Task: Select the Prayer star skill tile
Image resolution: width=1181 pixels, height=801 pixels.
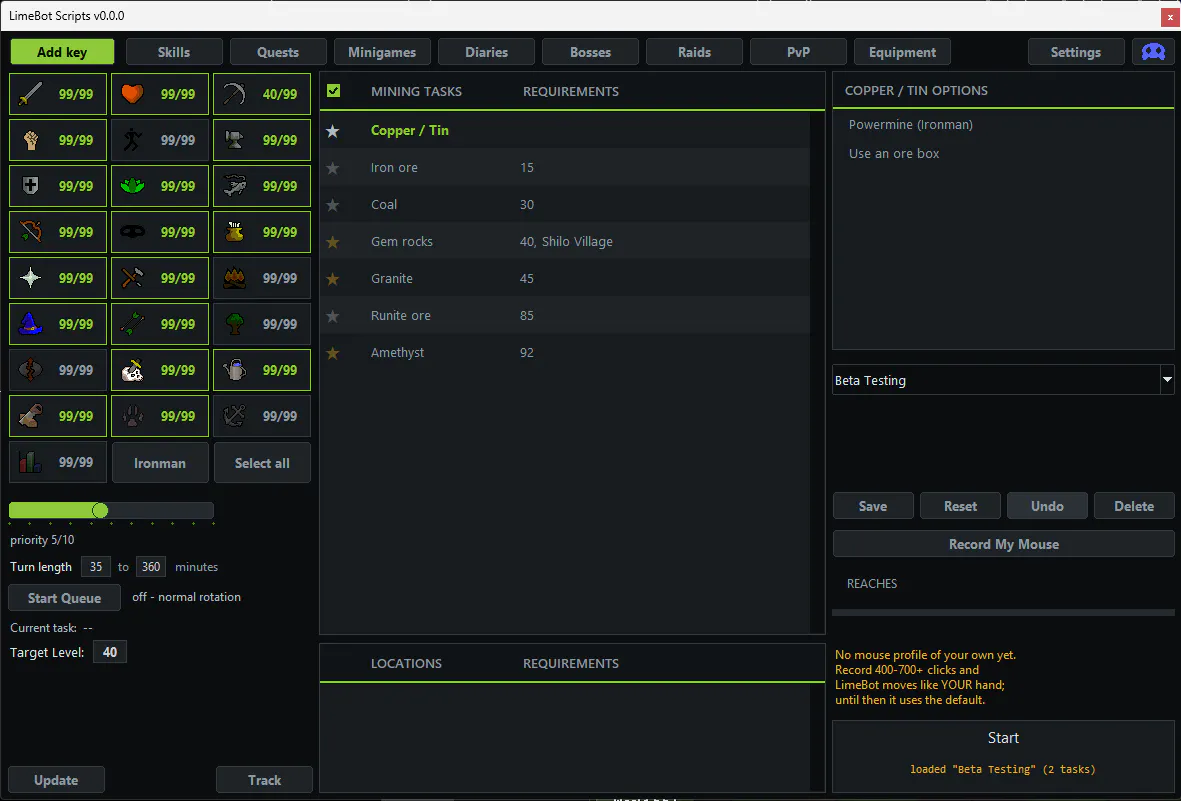Action: coord(58,278)
